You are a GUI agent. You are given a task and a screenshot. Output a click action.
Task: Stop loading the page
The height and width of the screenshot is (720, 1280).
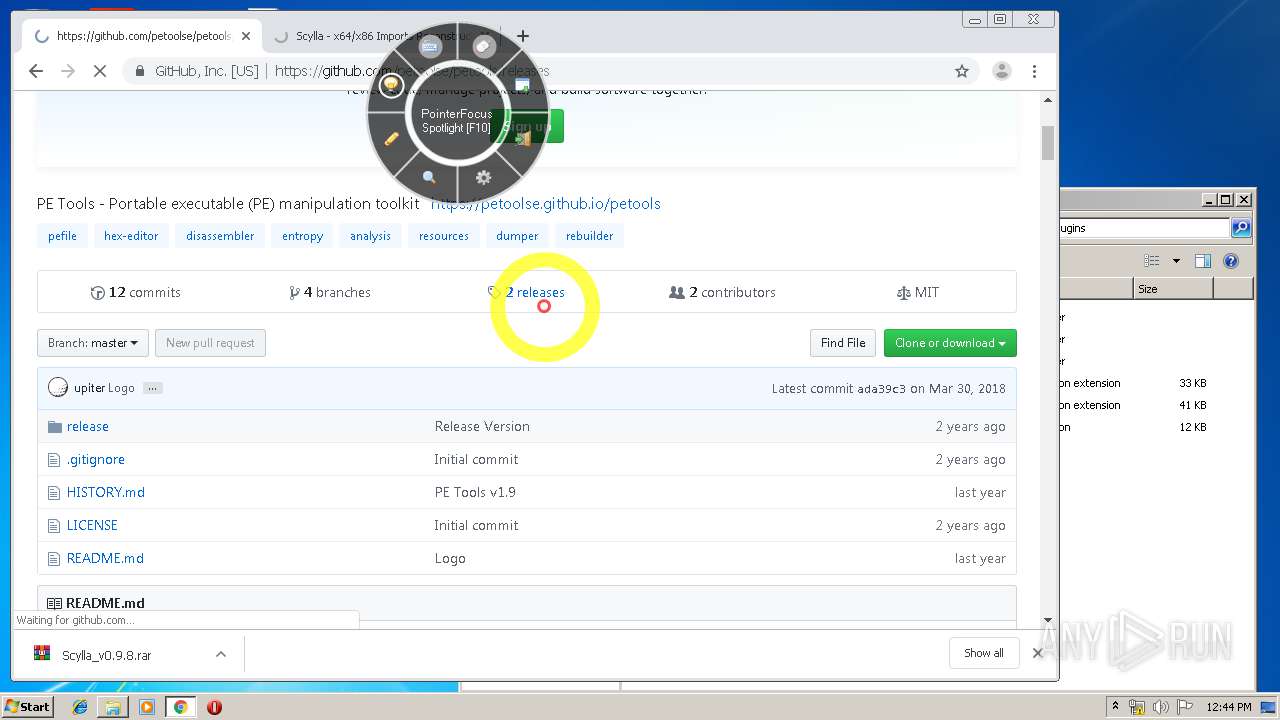tap(100, 71)
